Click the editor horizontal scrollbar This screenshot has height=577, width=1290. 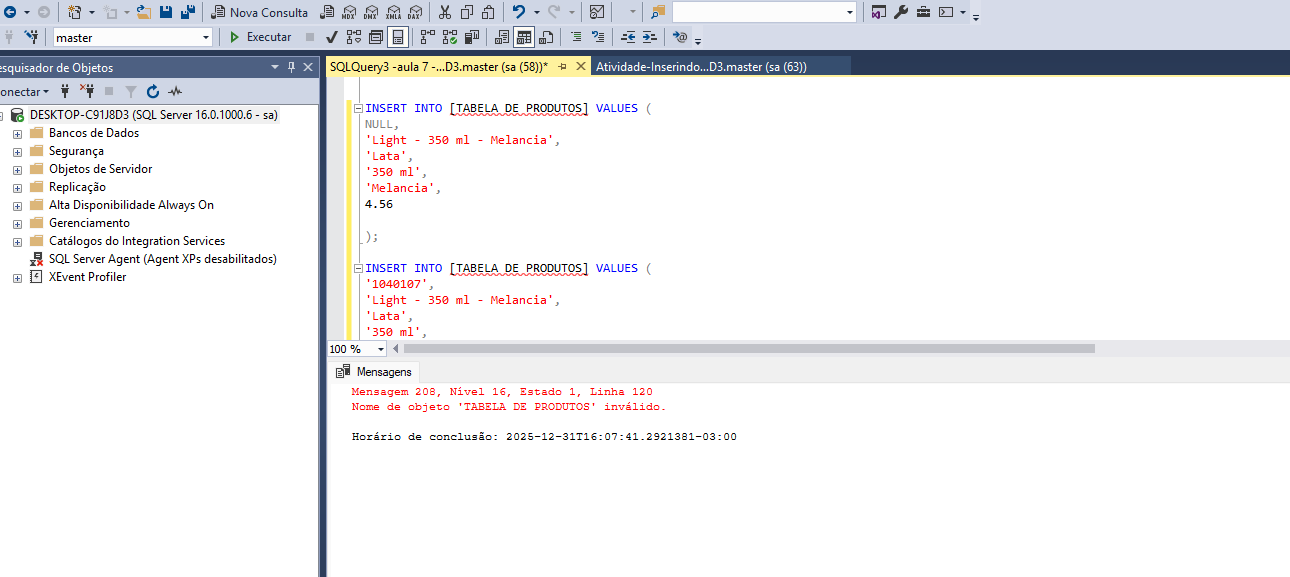[x=748, y=349]
